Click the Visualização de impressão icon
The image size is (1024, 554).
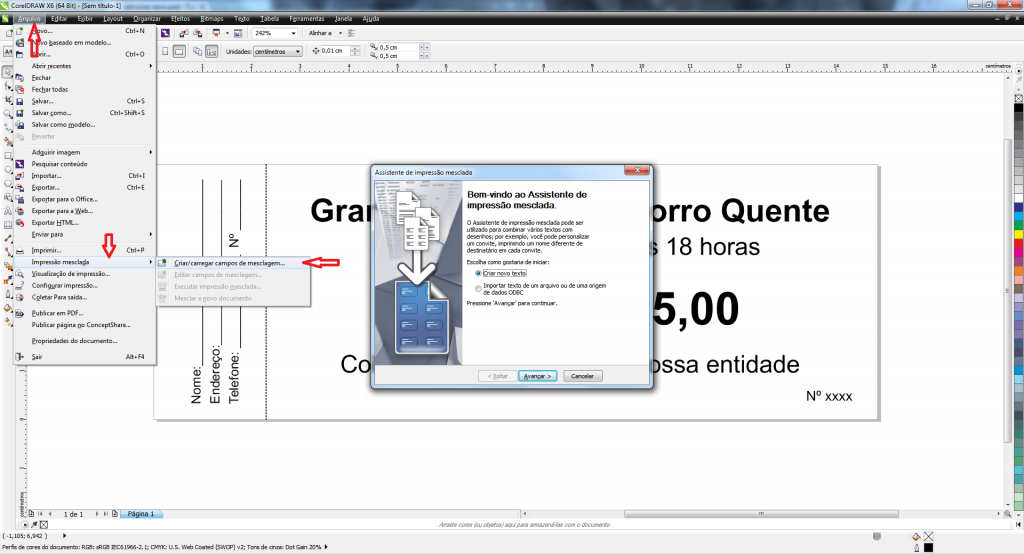pyautogui.click(x=20, y=274)
